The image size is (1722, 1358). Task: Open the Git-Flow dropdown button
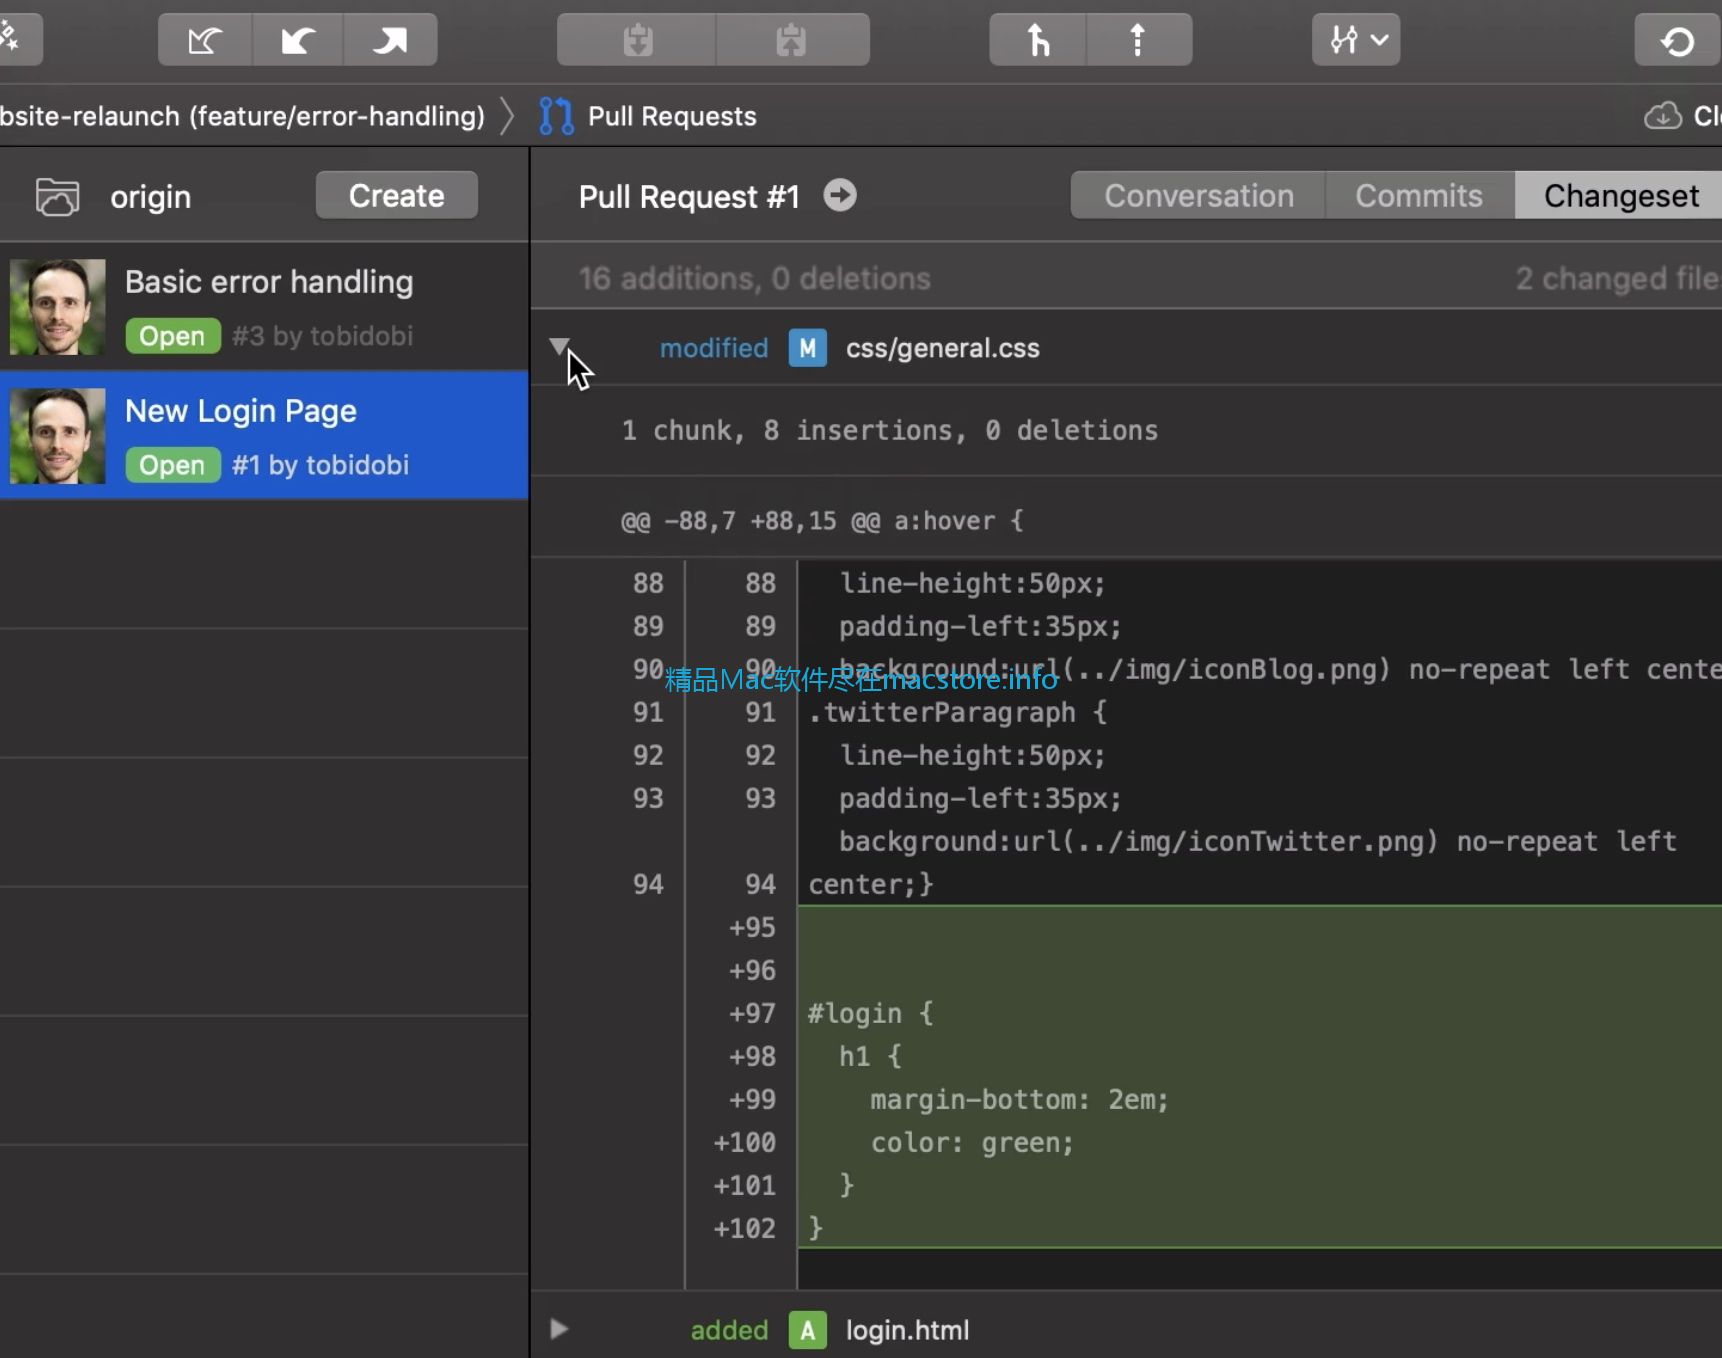click(x=1356, y=40)
